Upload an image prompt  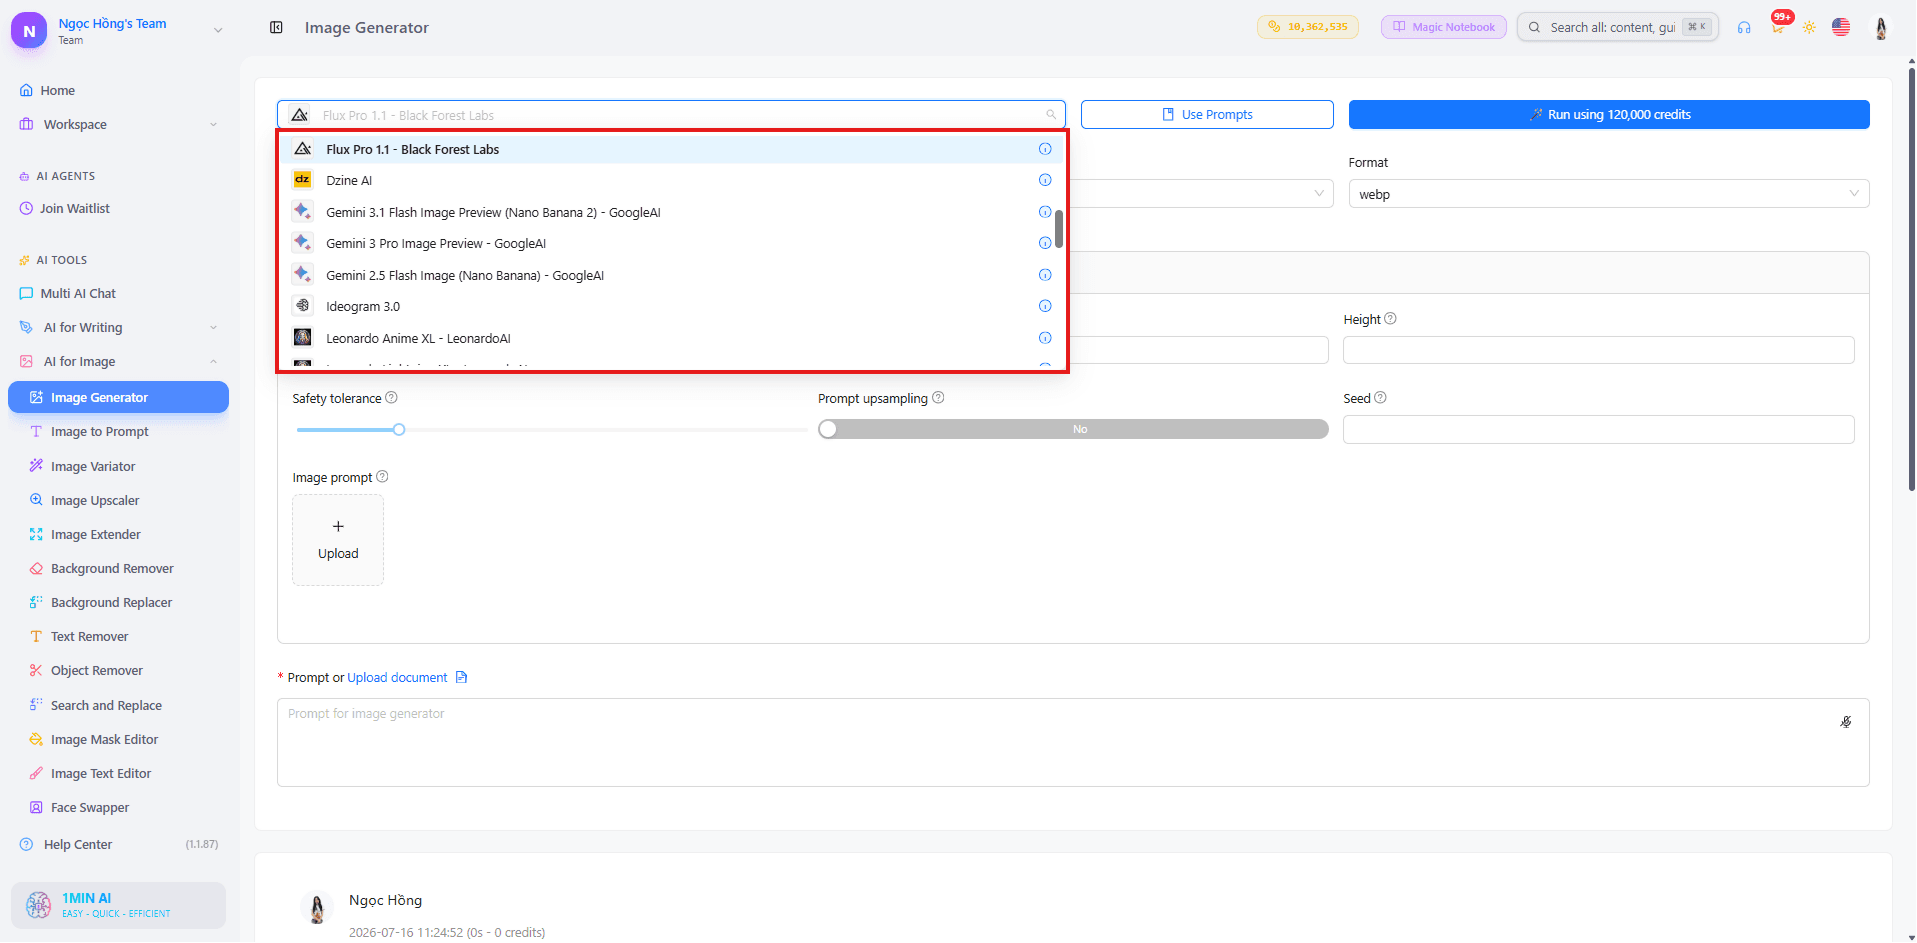338,540
